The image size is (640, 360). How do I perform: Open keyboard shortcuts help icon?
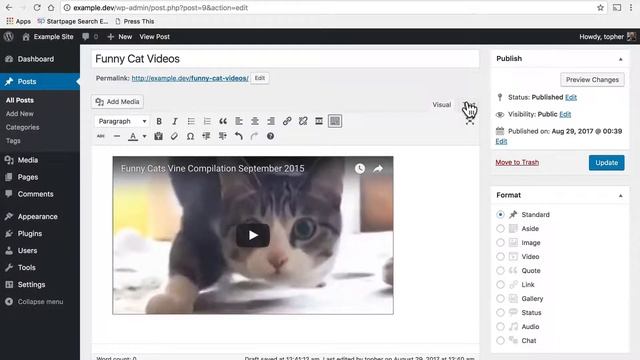pyautogui.click(x=270, y=136)
